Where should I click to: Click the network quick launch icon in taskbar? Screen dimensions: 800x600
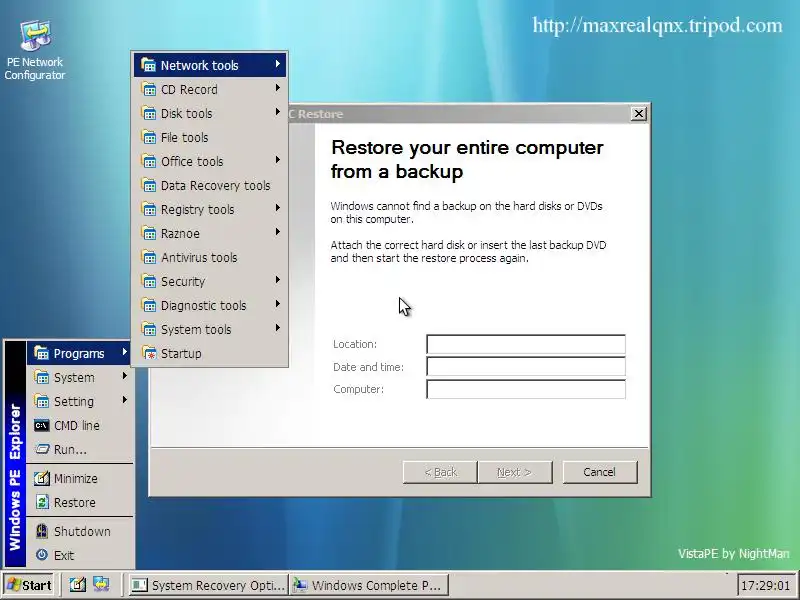pyautogui.click(x=101, y=584)
